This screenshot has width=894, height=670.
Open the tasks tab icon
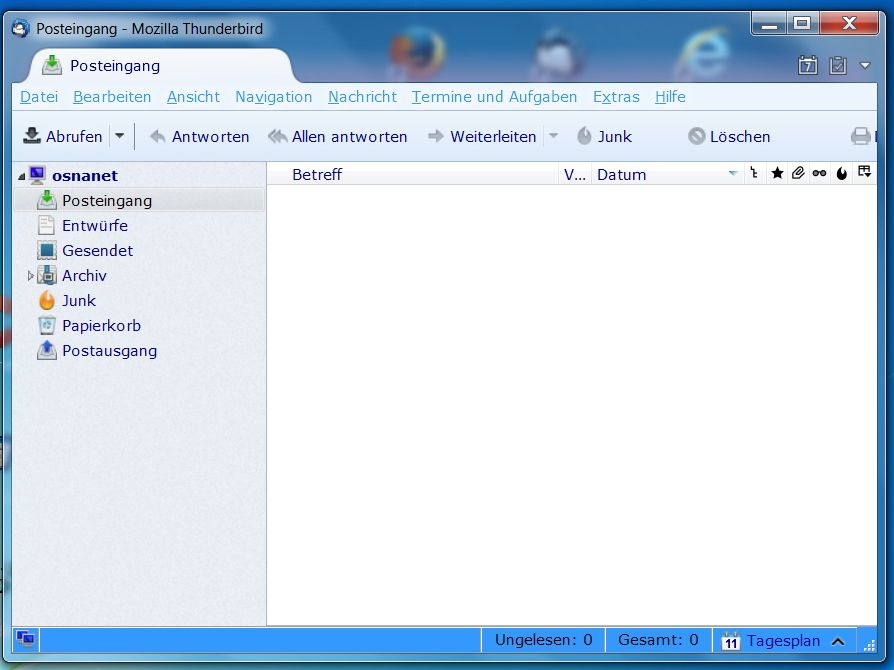coord(838,66)
